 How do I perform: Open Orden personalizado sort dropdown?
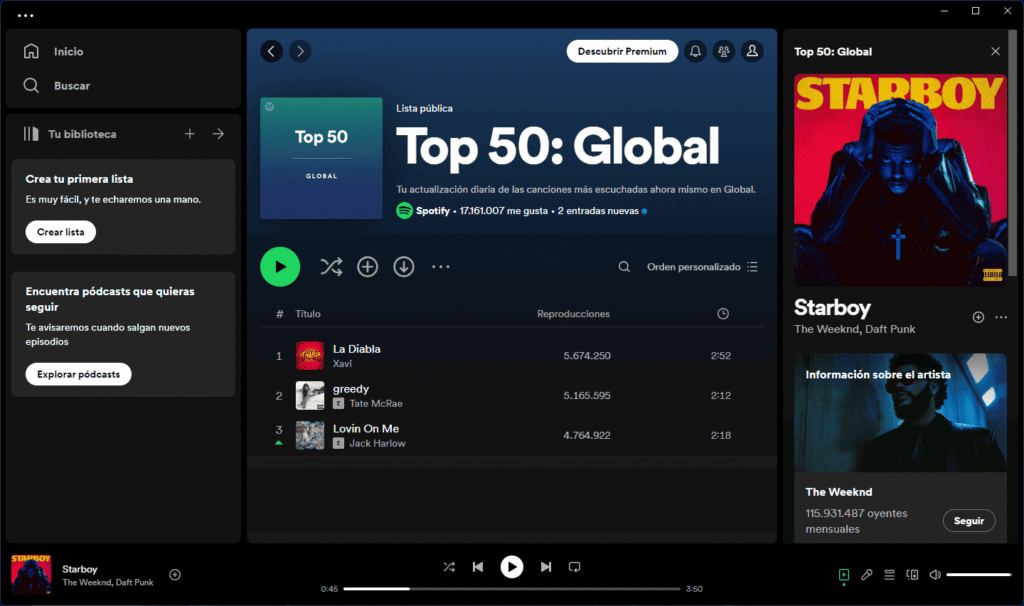[x=702, y=266]
